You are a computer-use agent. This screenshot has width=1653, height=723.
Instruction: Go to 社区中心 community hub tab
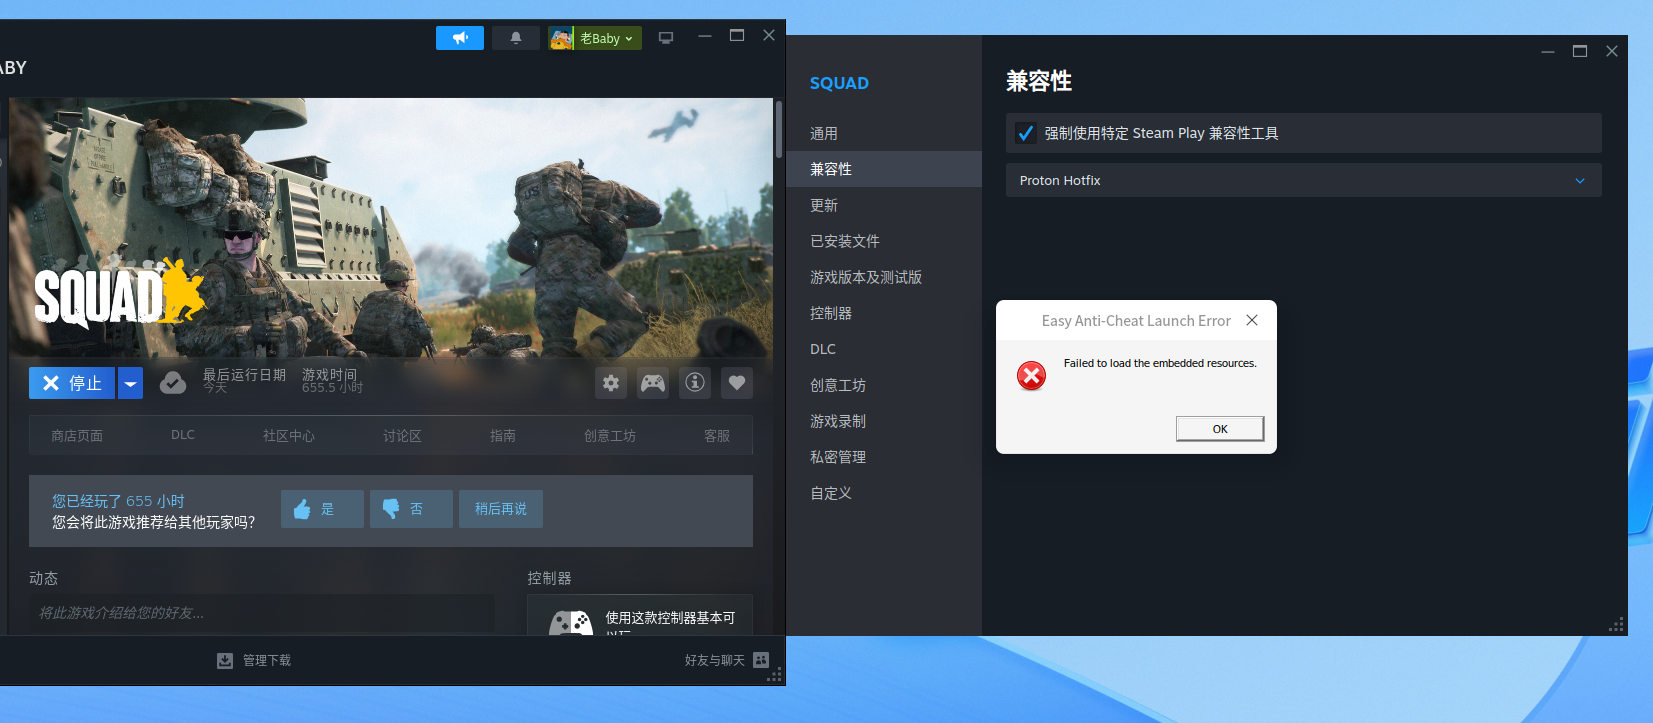[289, 436]
